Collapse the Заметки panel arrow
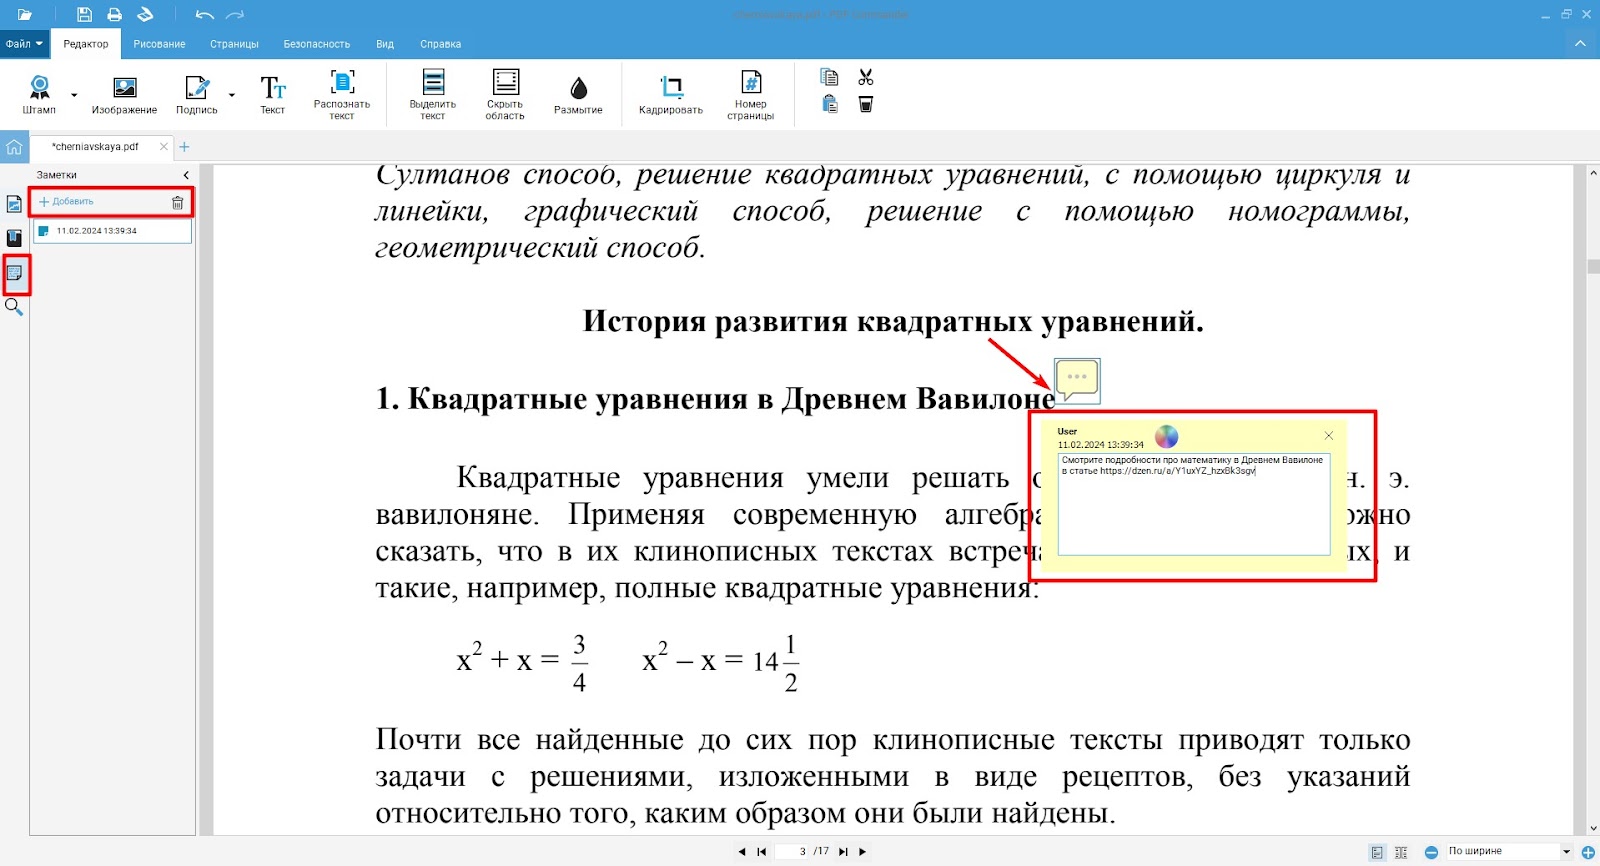This screenshot has height=866, width=1600. [x=186, y=175]
